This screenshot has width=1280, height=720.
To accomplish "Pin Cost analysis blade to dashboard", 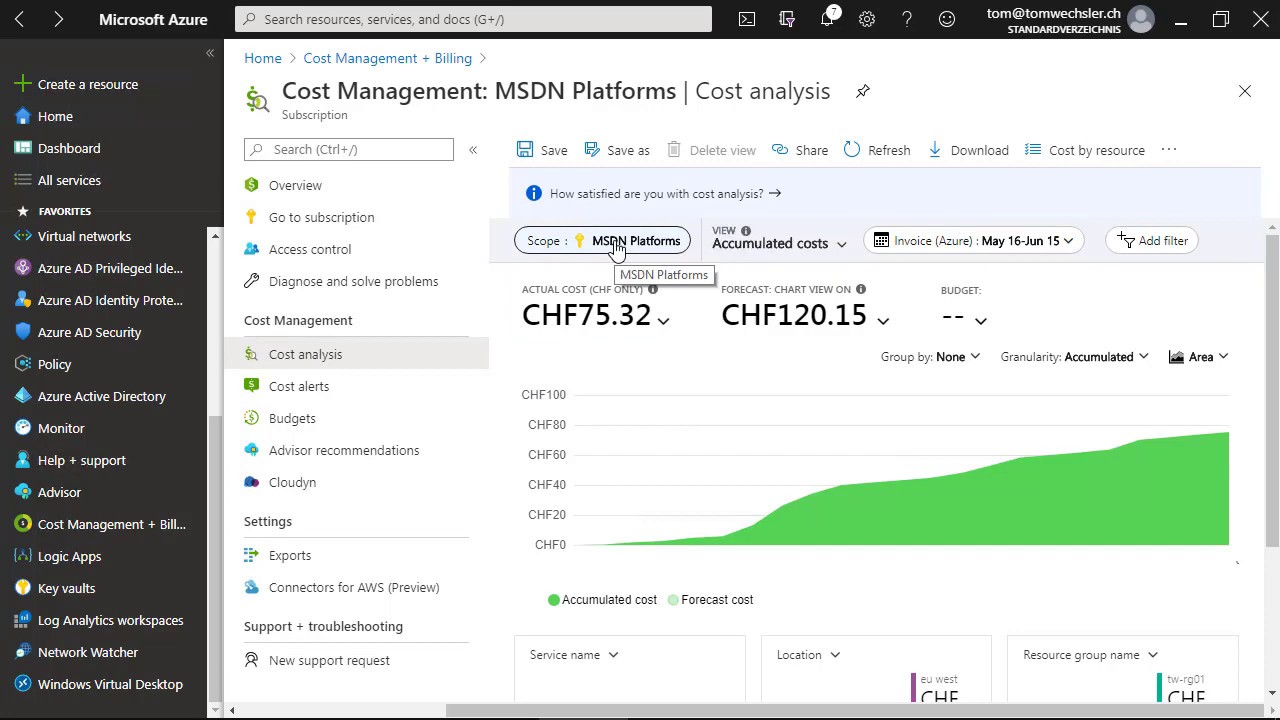I will coord(863,91).
